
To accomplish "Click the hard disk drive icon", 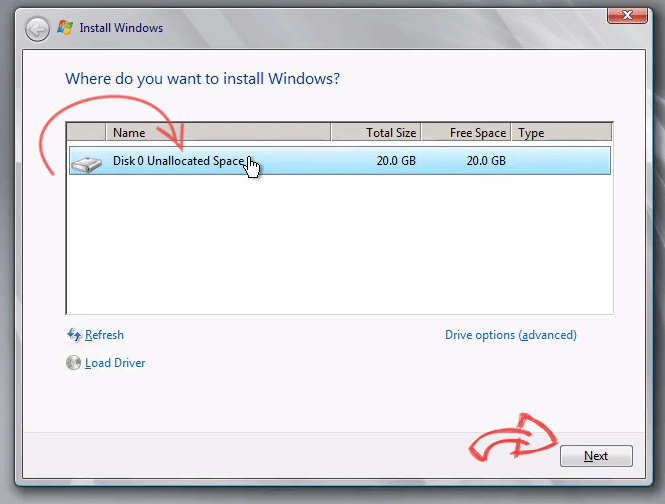I will click(87, 164).
